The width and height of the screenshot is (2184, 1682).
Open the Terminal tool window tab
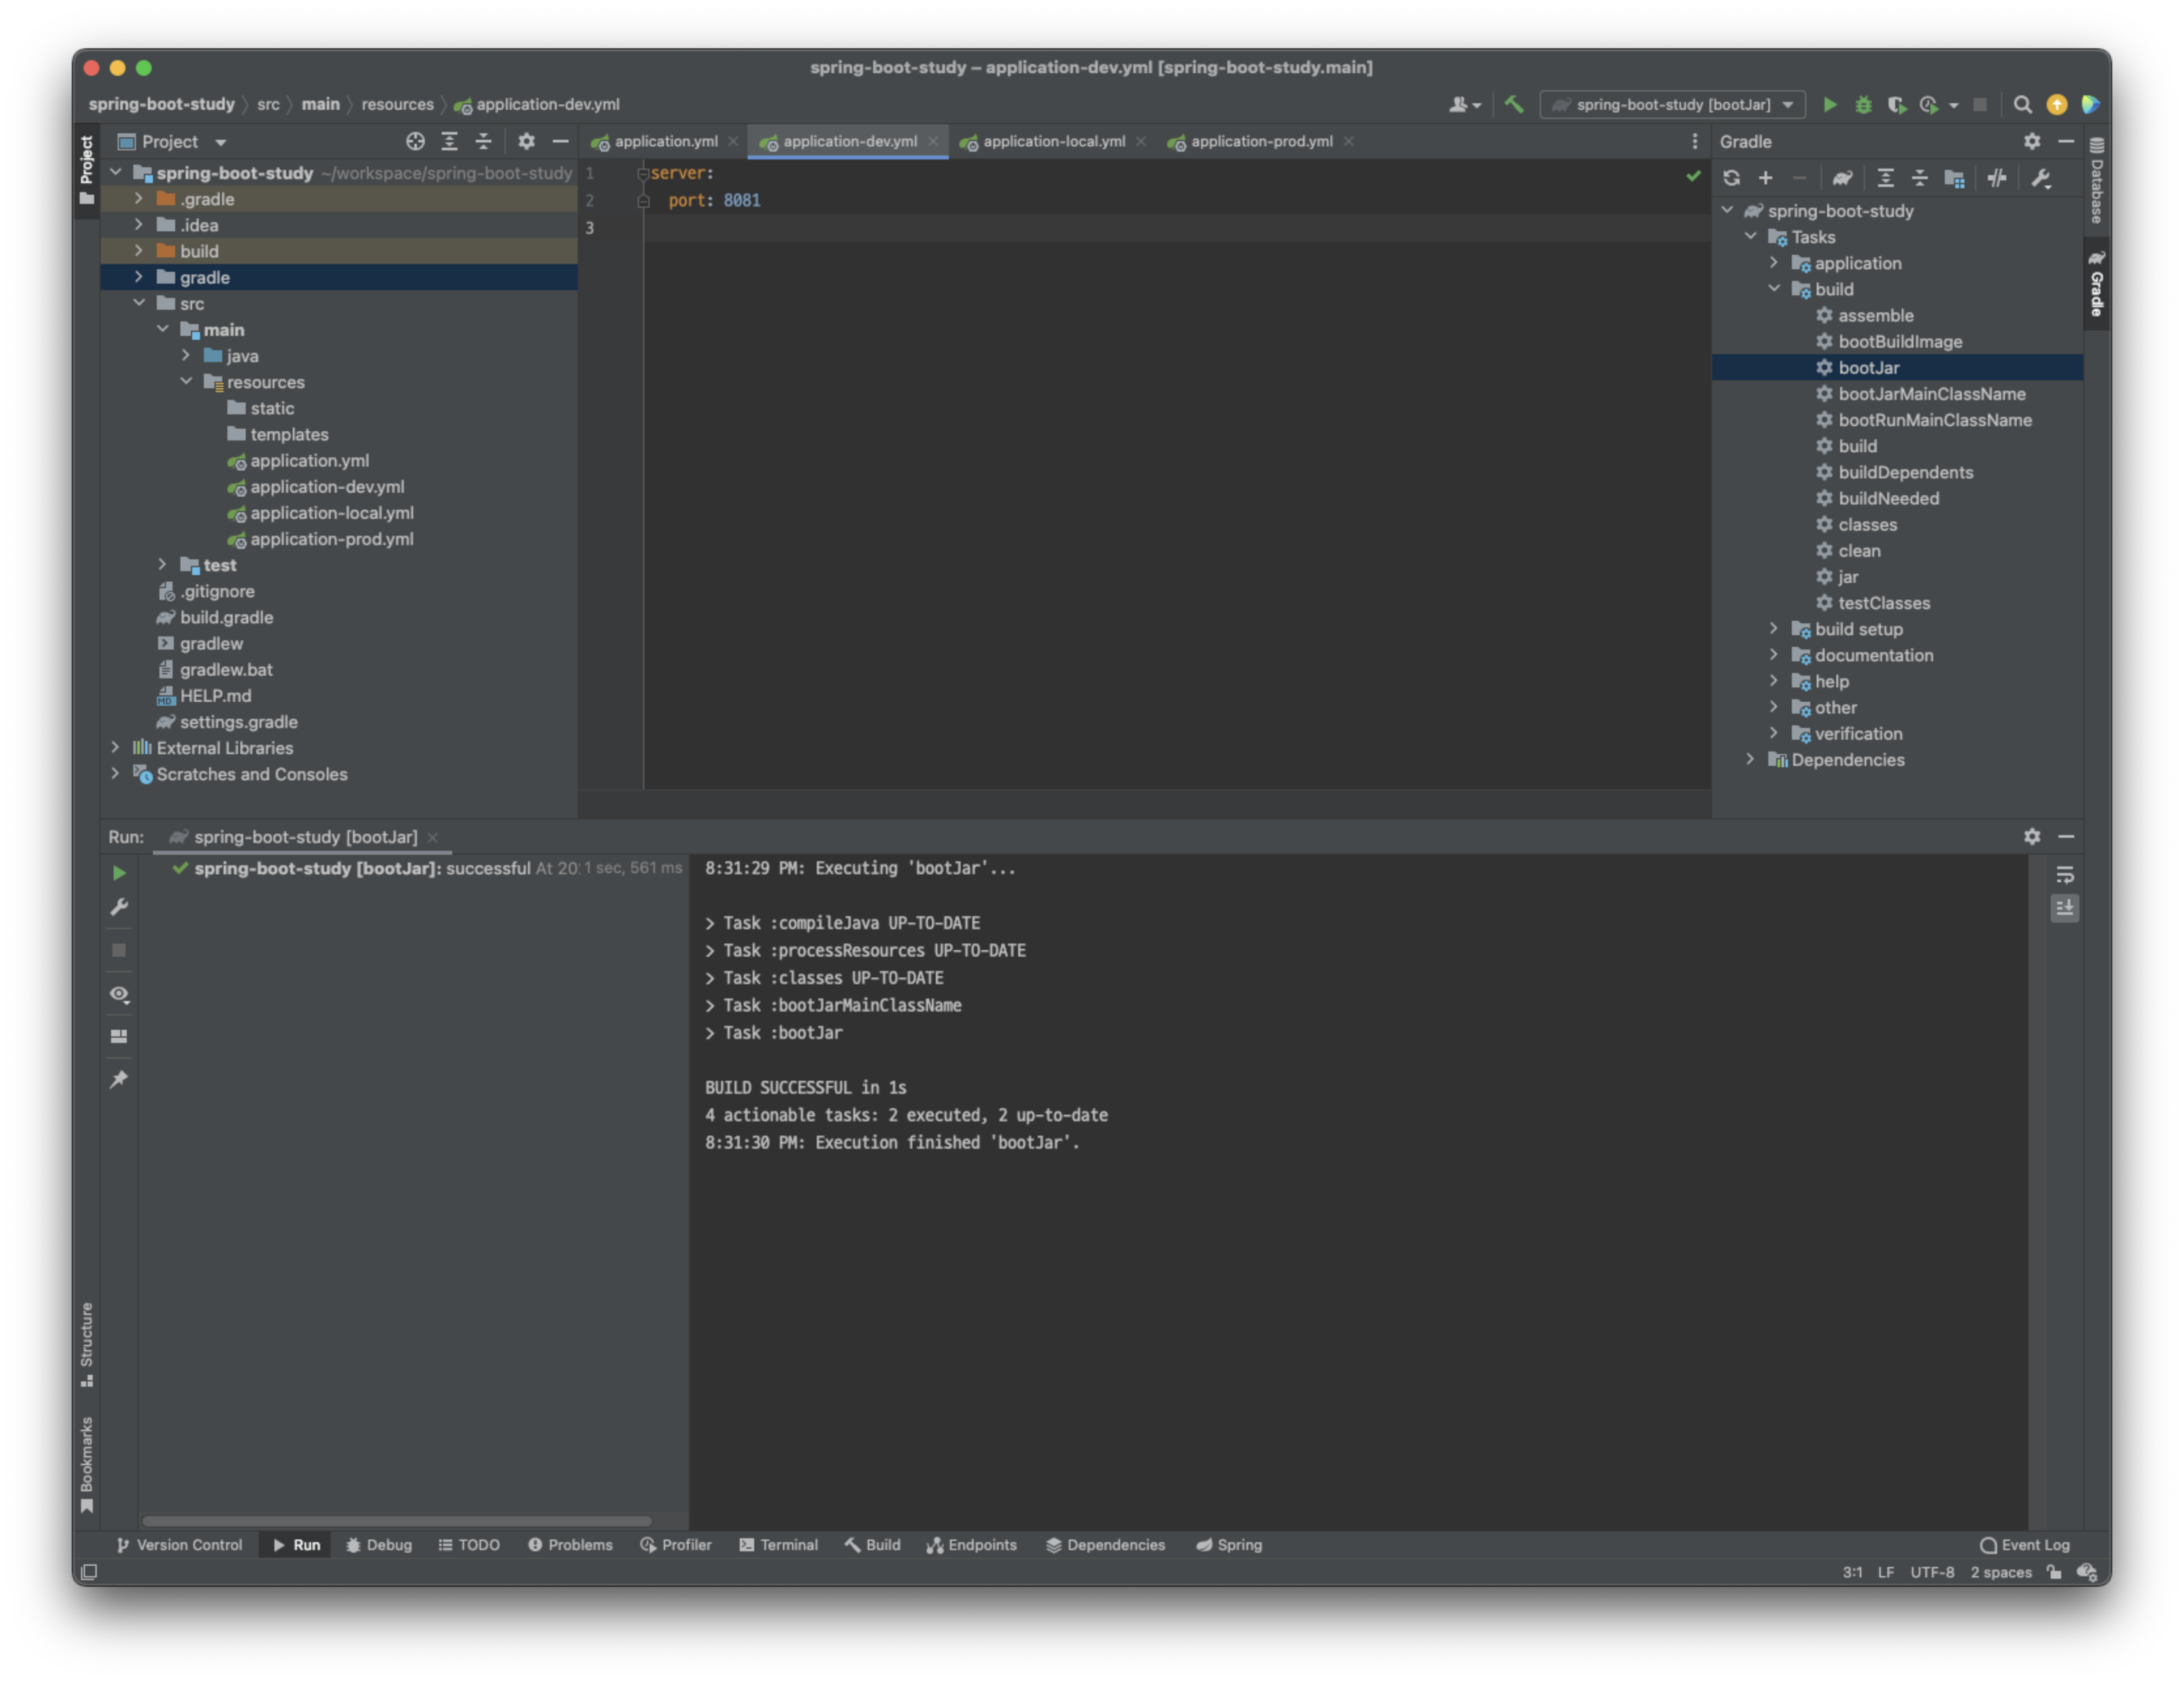click(x=778, y=1545)
